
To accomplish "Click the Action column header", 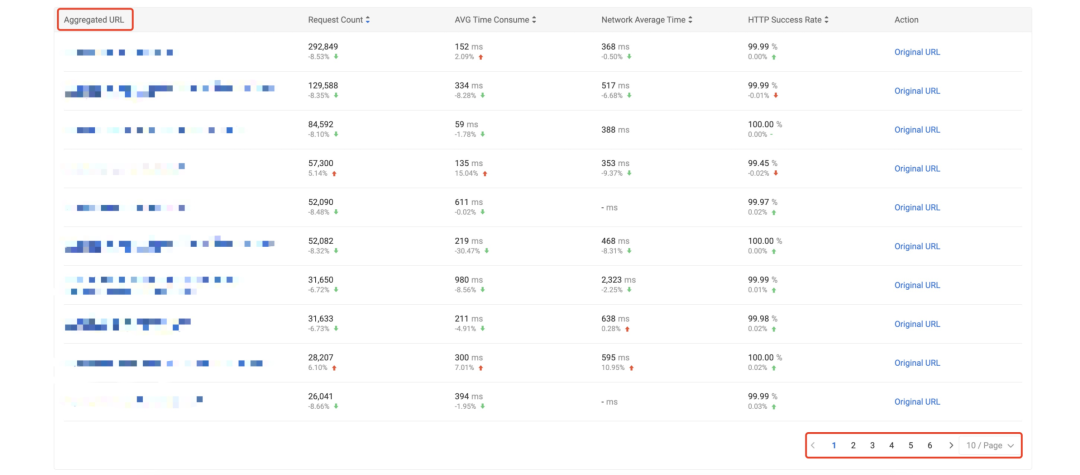I will click(x=906, y=20).
